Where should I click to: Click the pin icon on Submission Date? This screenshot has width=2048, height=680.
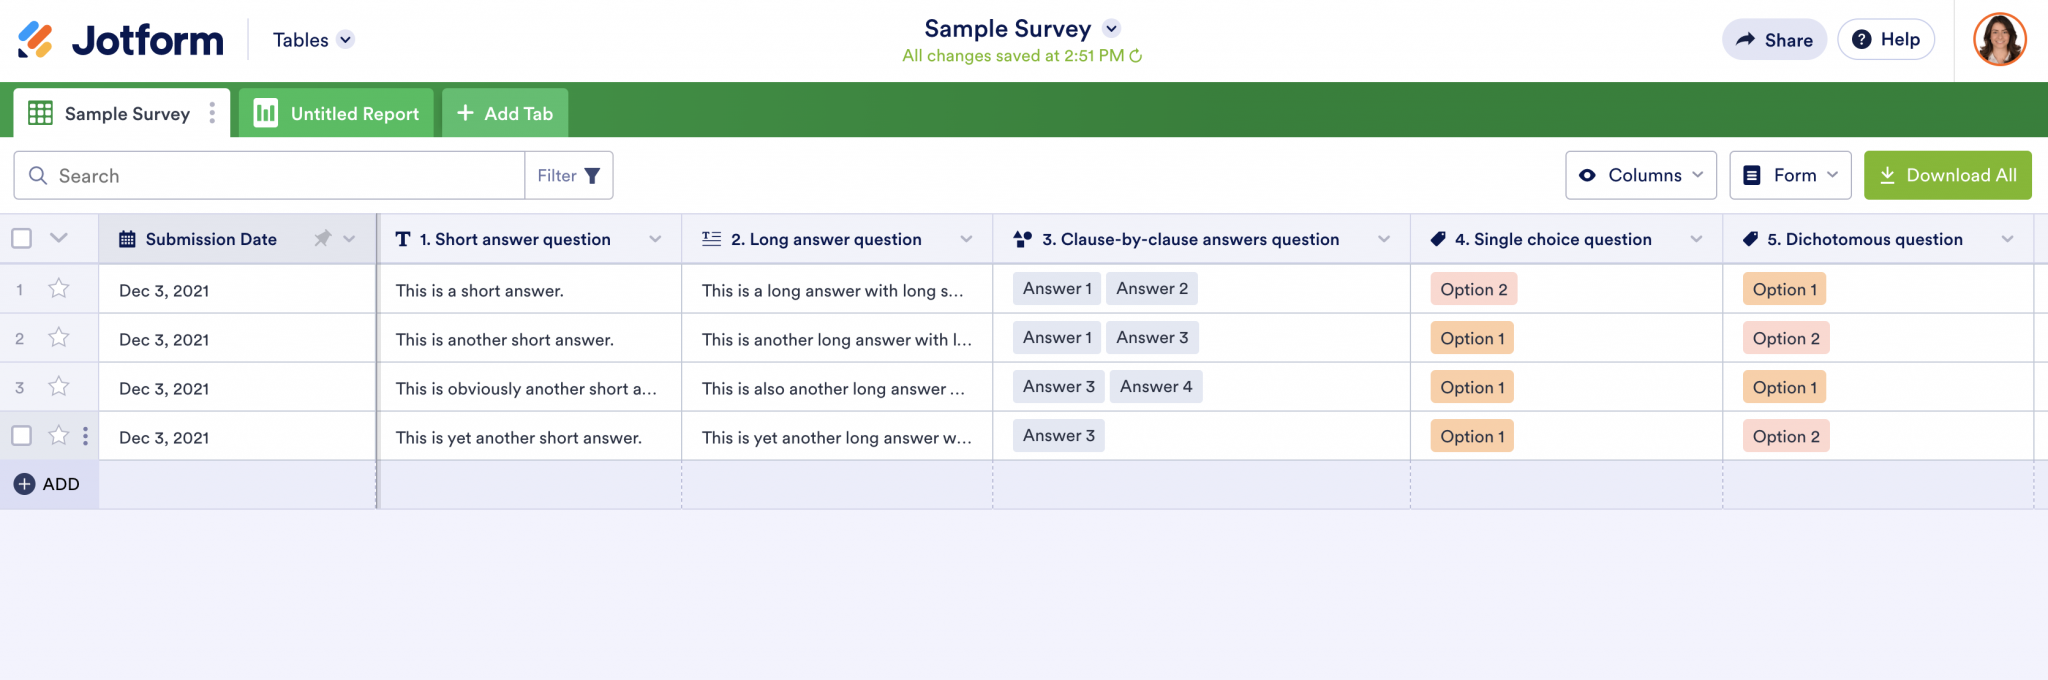click(x=322, y=239)
